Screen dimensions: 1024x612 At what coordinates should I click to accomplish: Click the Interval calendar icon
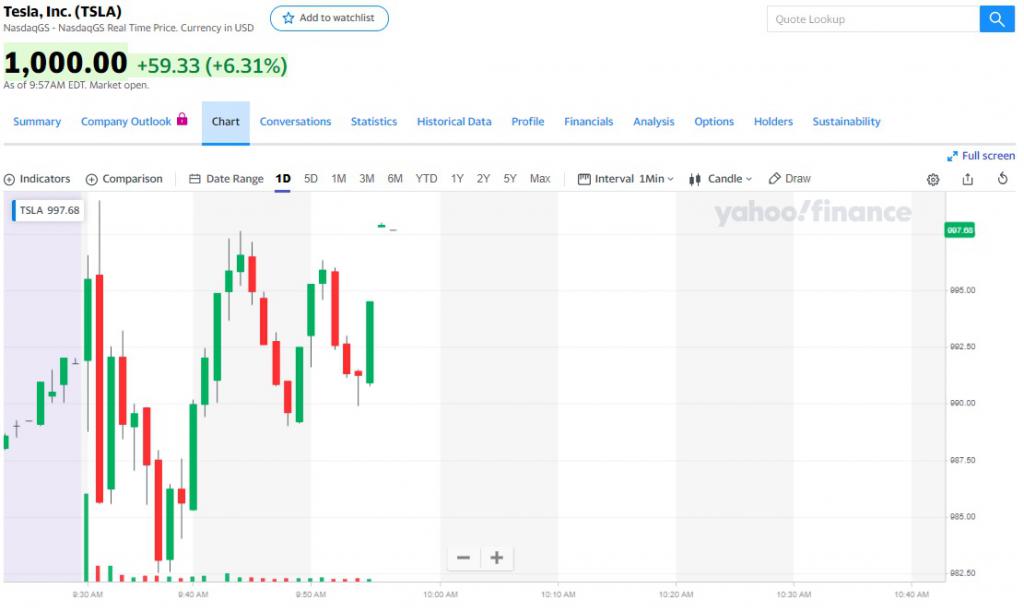(584, 179)
